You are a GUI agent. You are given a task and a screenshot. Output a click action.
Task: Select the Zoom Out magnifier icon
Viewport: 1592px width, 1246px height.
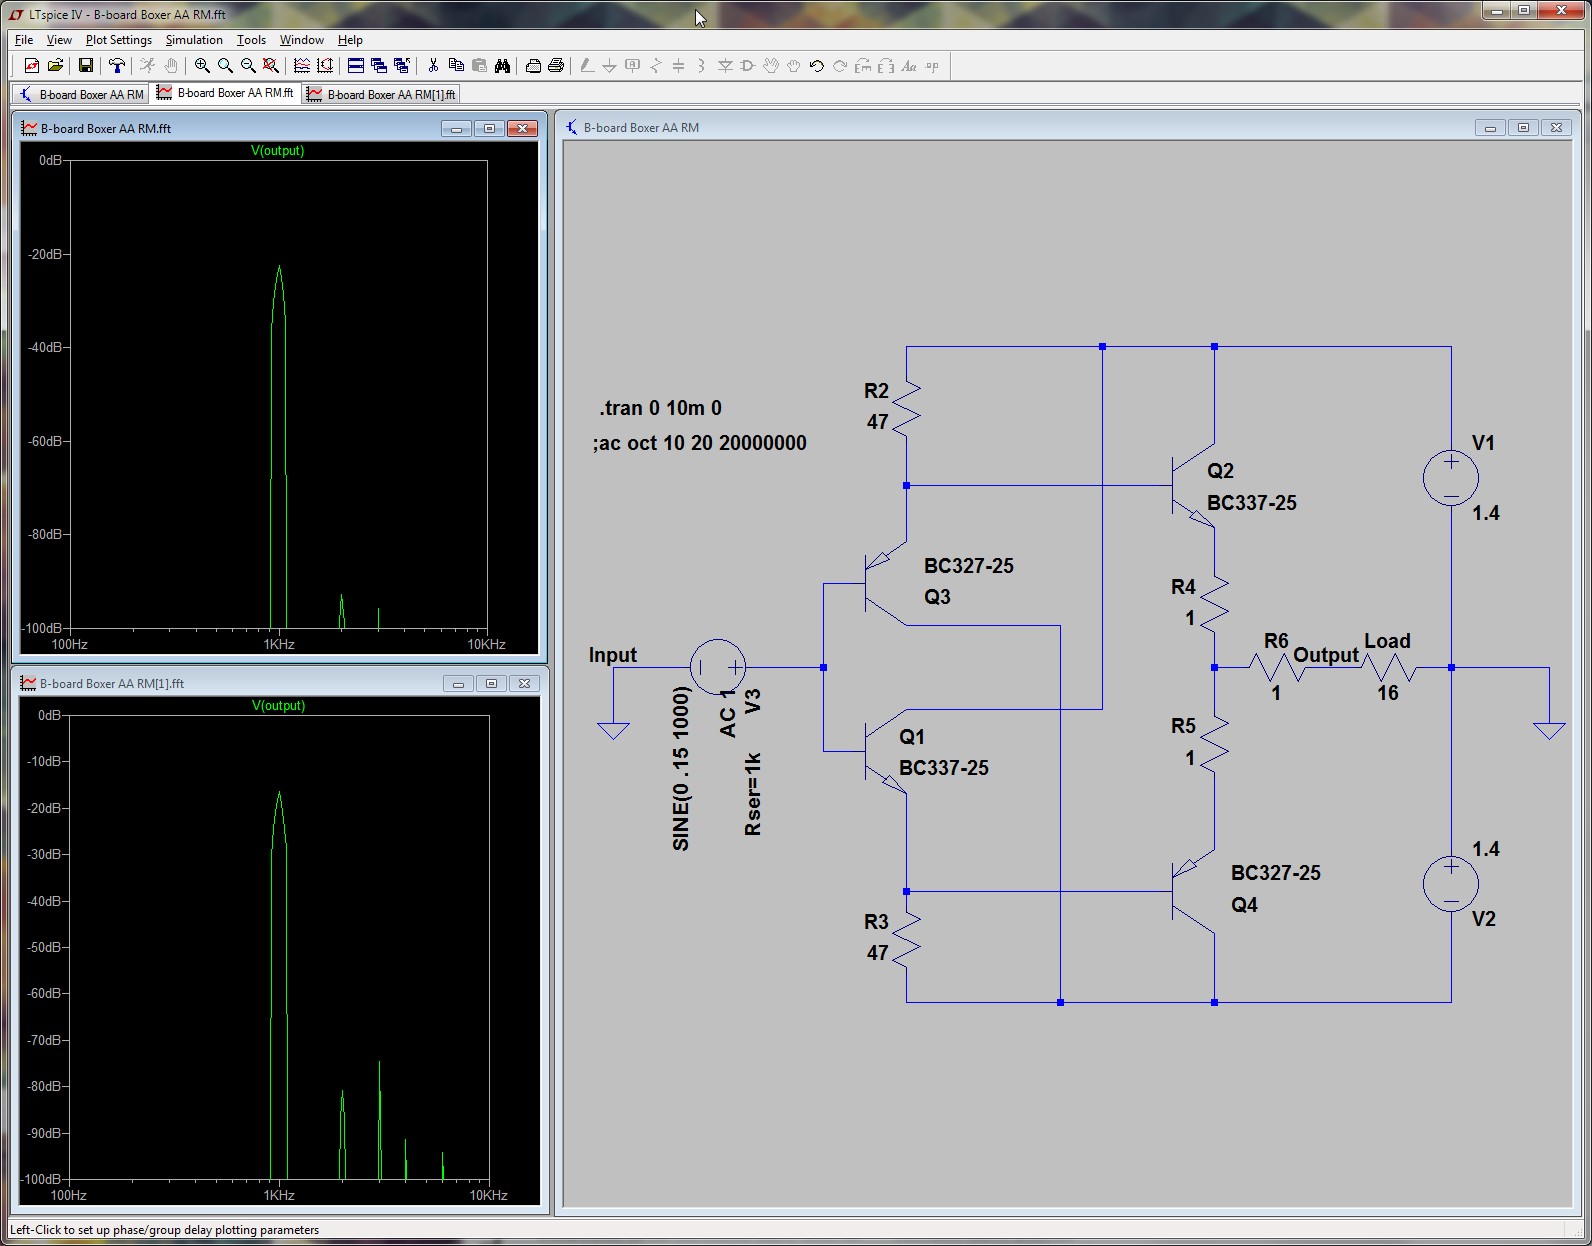pyautogui.click(x=248, y=66)
